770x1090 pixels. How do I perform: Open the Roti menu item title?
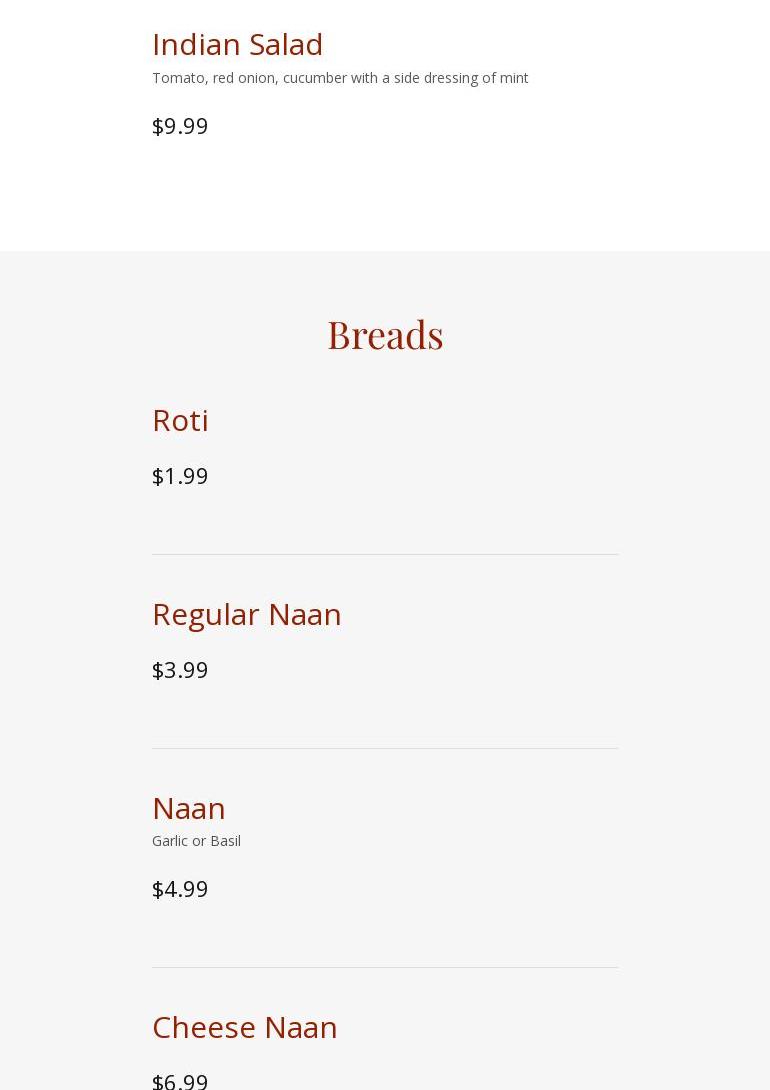(180, 420)
